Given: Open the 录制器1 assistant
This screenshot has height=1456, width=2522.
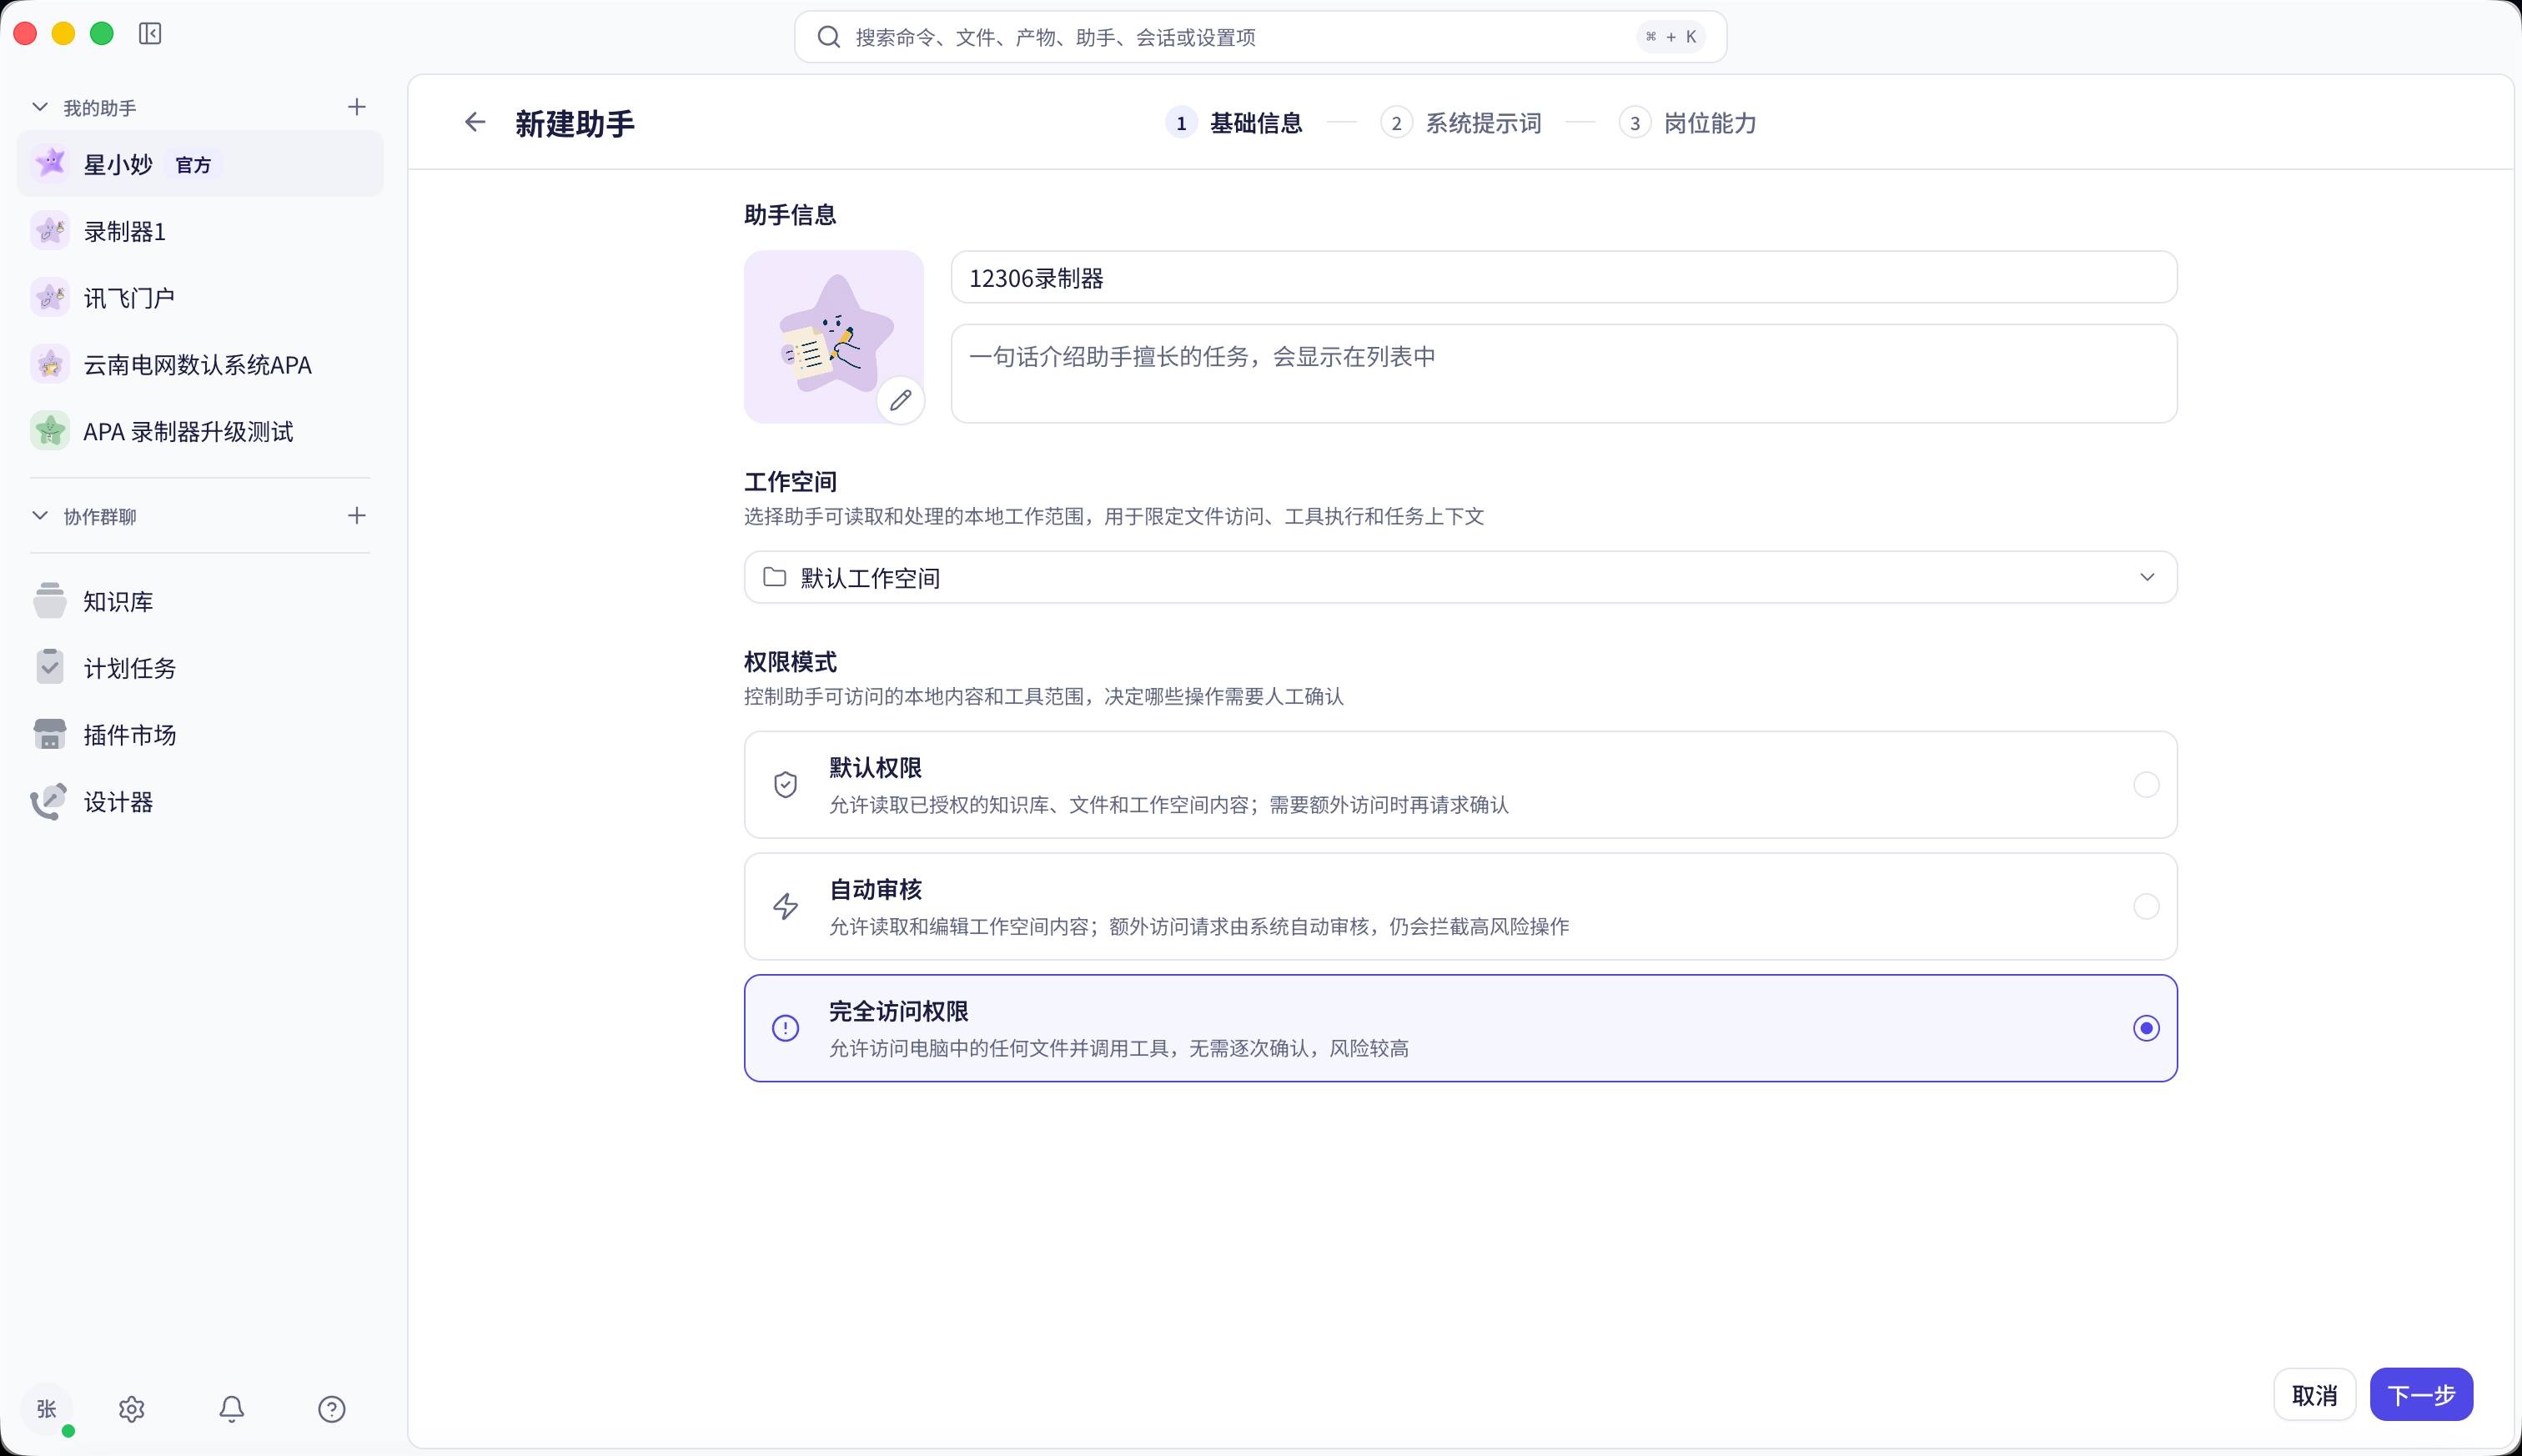Looking at the screenshot, I should (200, 231).
